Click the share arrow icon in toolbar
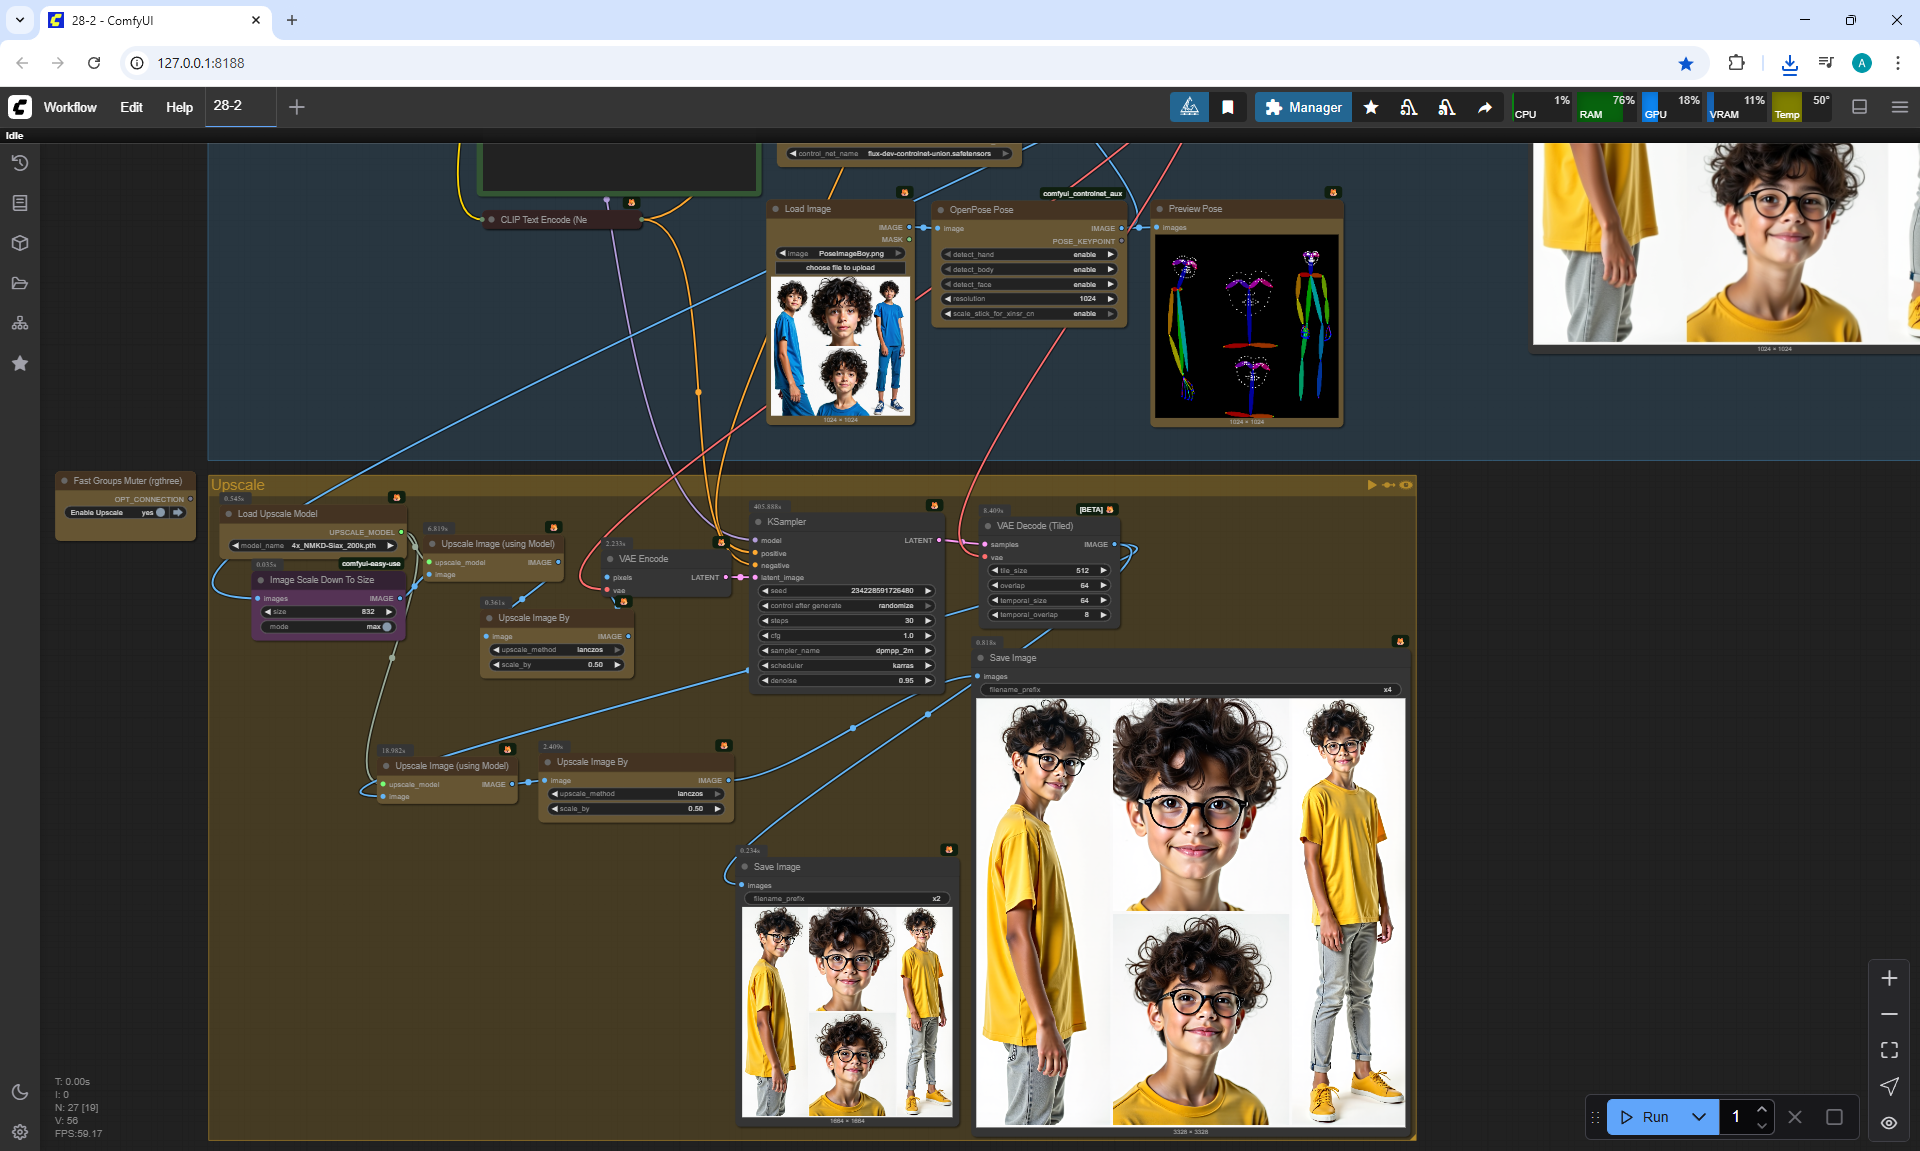The image size is (1920, 1151). [x=1485, y=107]
